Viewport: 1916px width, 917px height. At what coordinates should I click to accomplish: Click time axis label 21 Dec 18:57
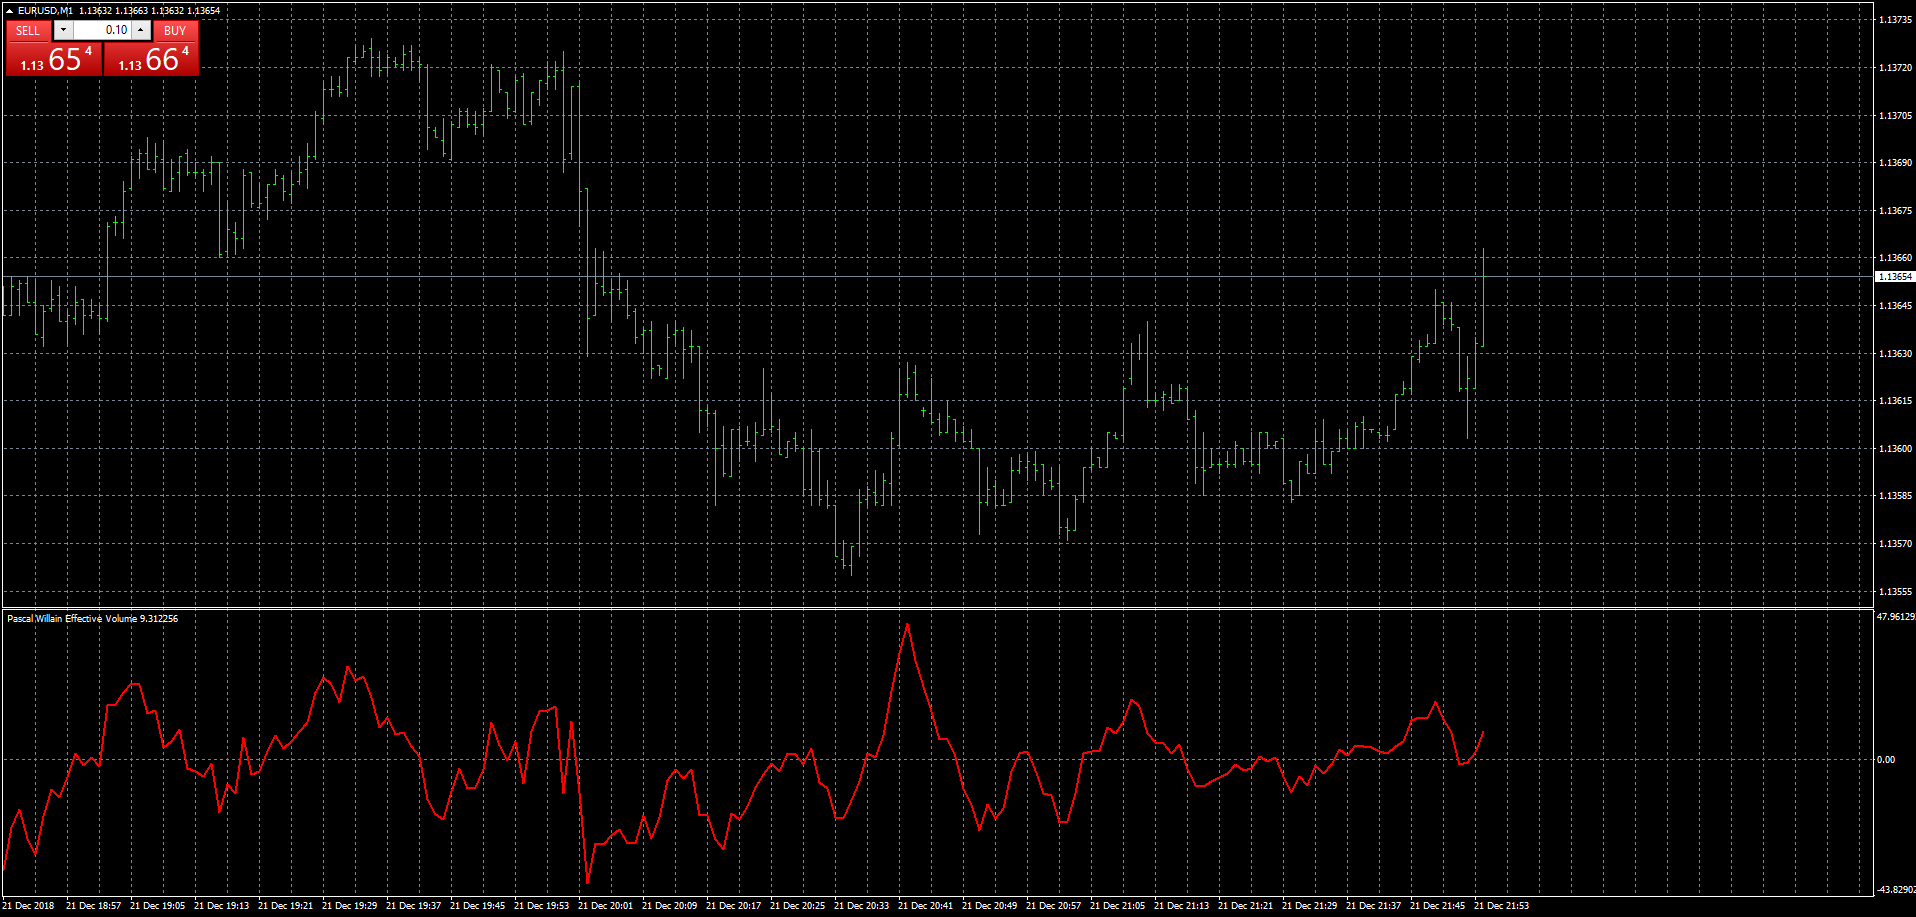[x=93, y=906]
